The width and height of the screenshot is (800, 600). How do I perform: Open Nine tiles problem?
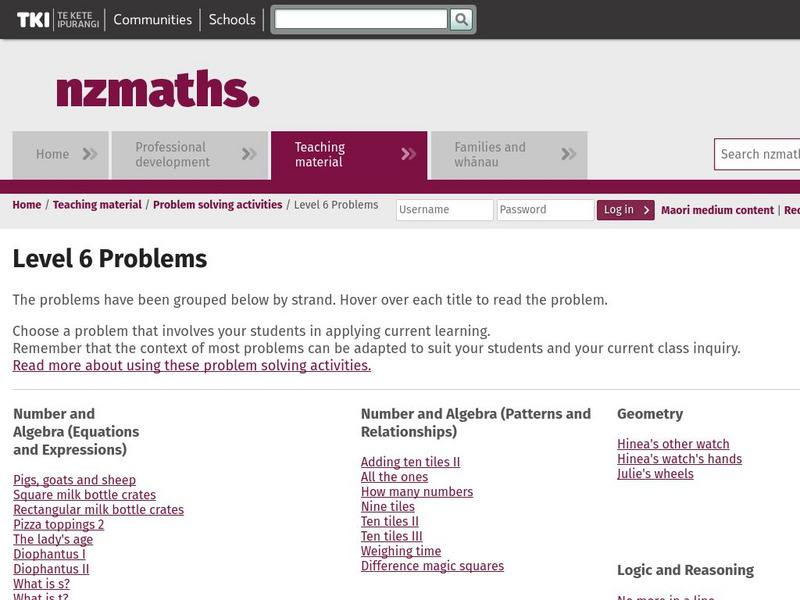(x=388, y=507)
